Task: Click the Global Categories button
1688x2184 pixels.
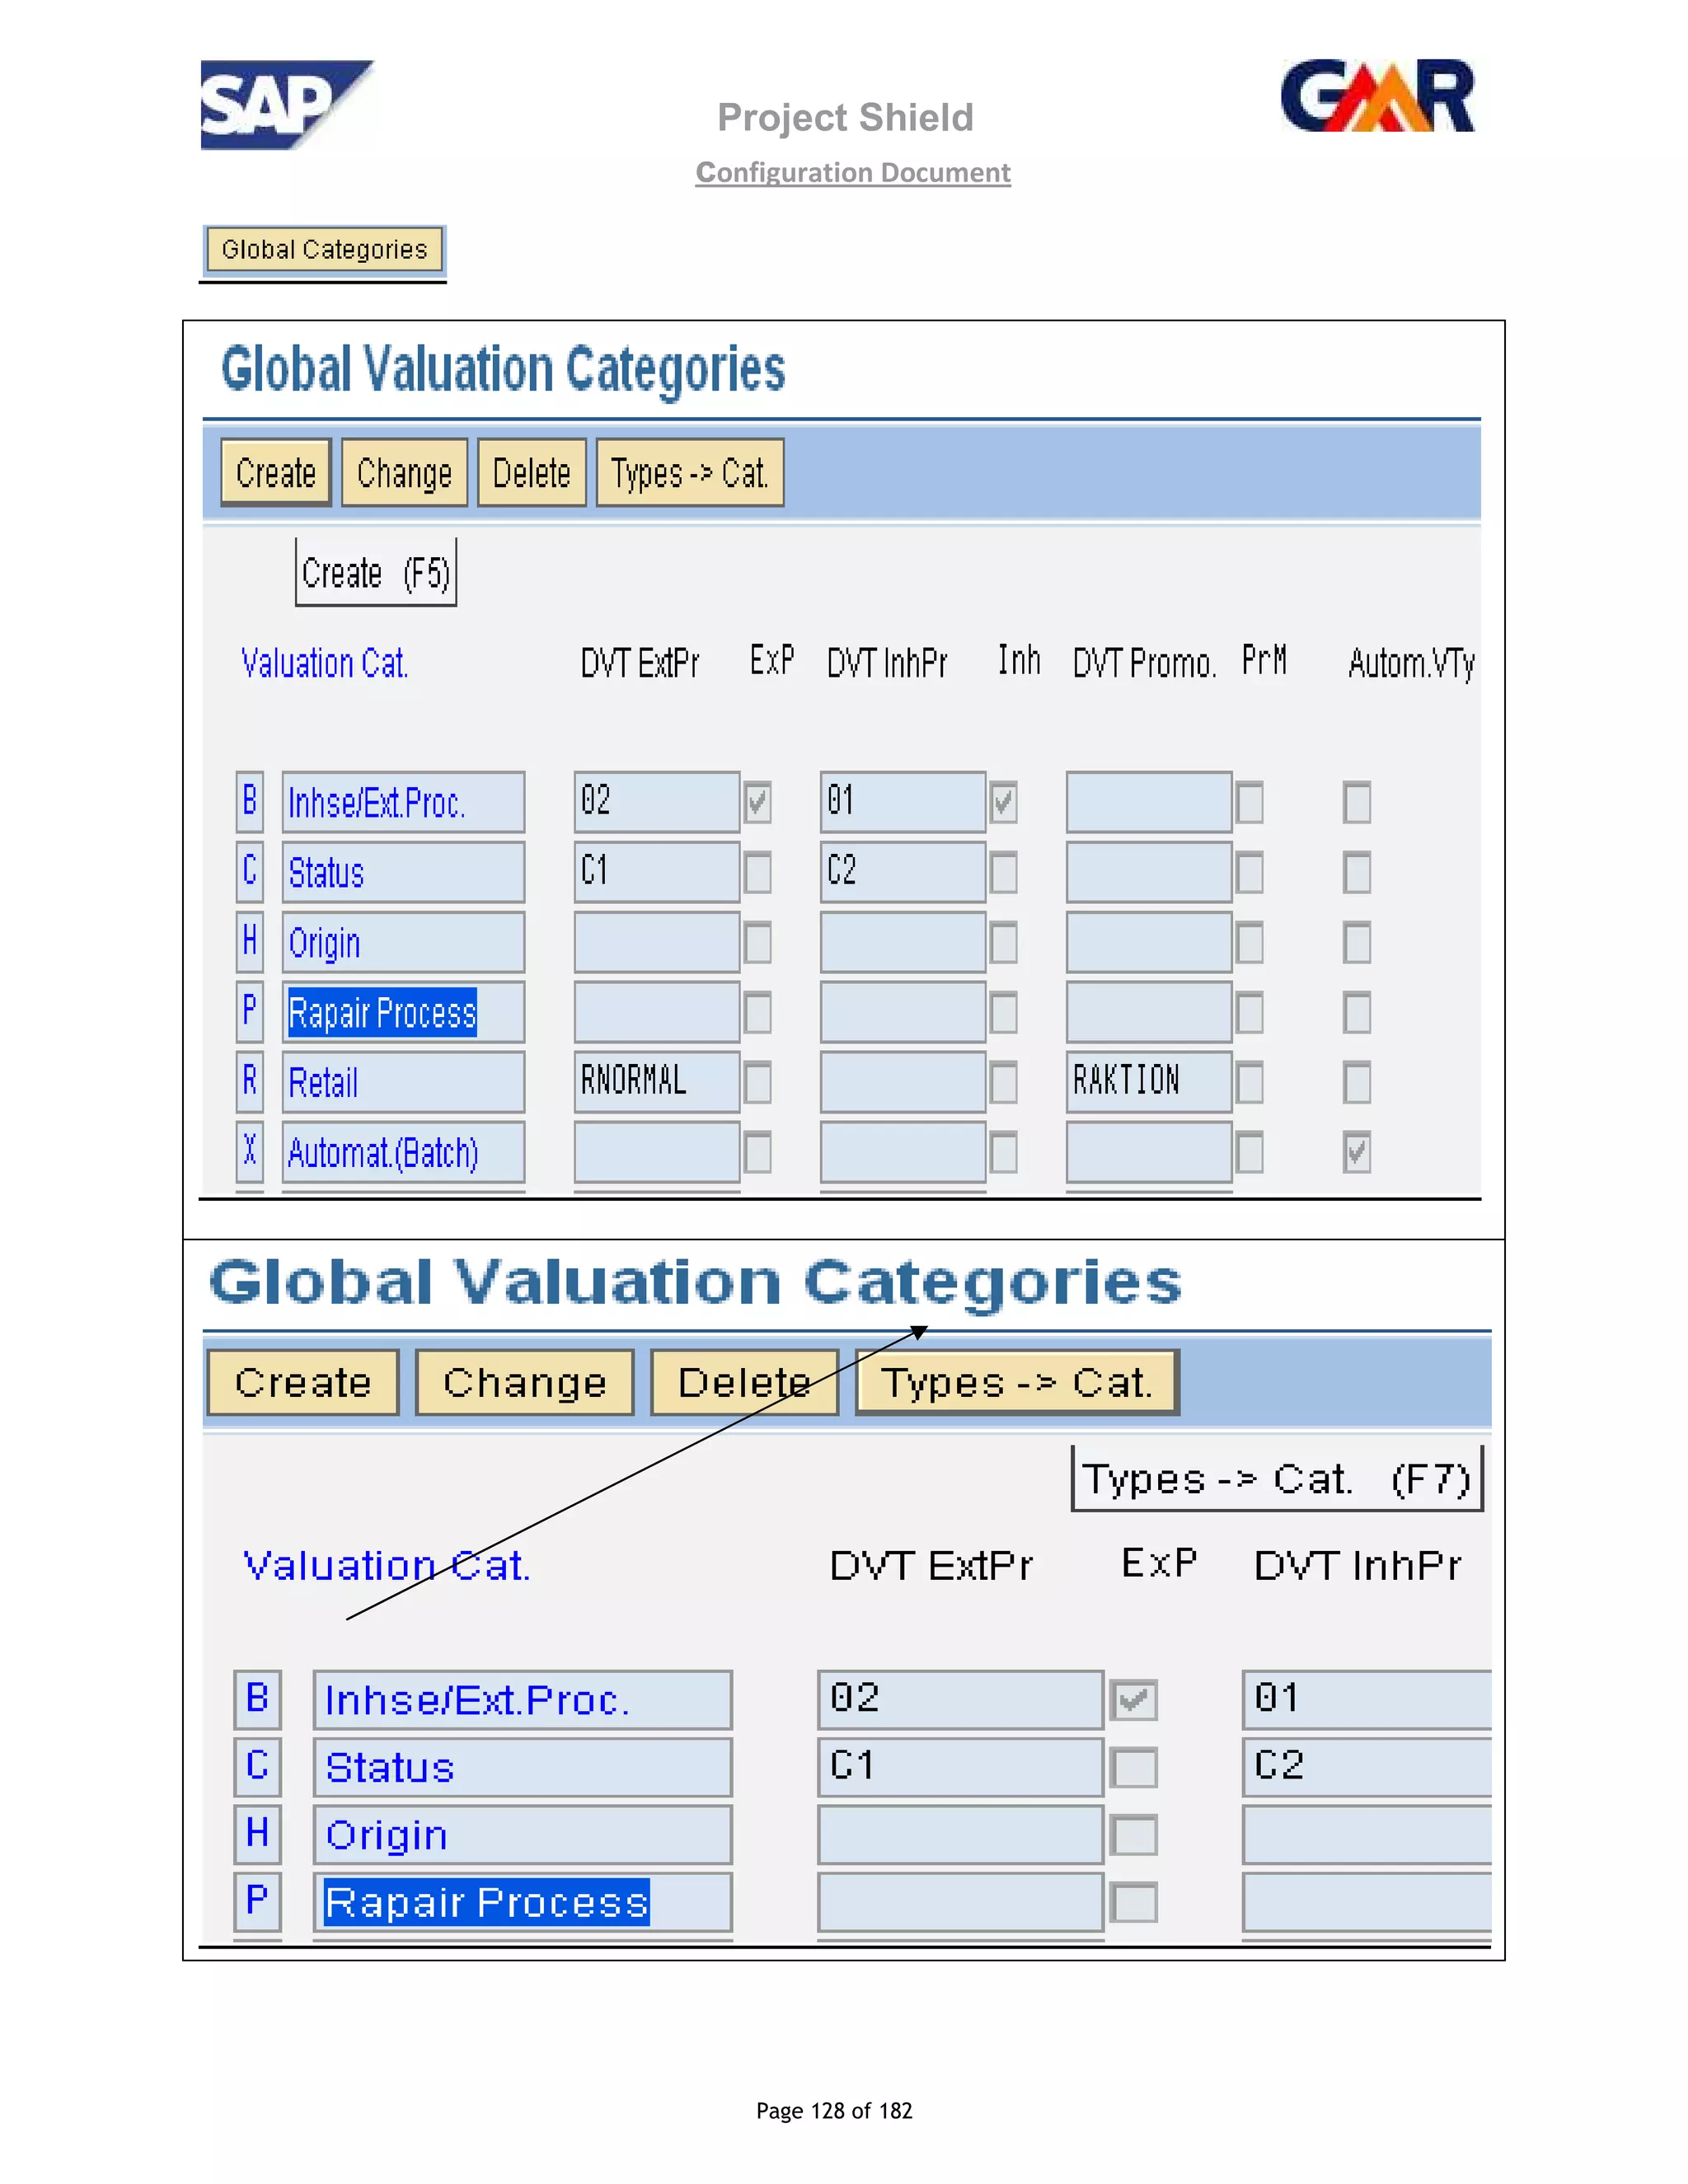Action: [x=324, y=250]
